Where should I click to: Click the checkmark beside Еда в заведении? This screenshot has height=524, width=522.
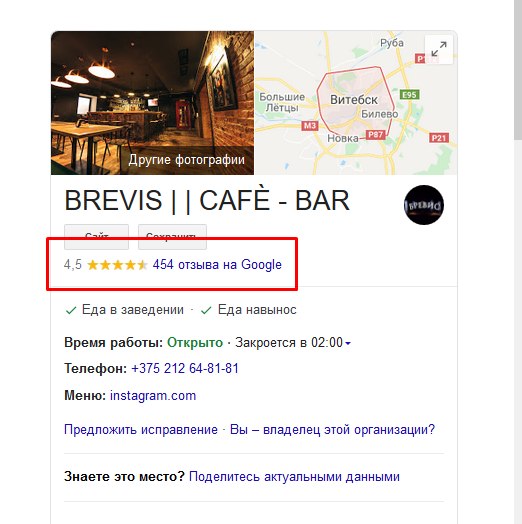tap(71, 310)
